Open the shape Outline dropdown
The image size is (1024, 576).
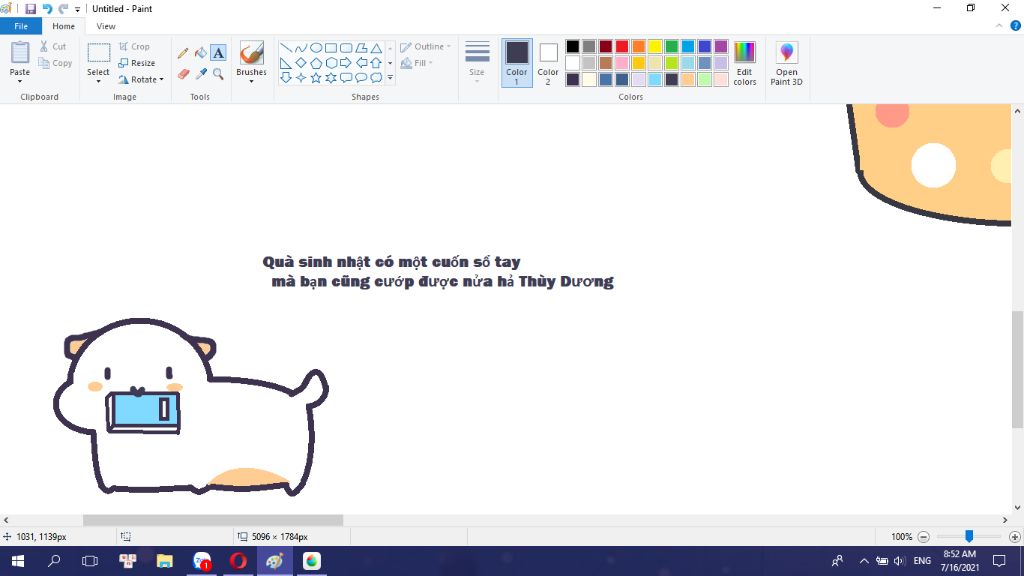click(x=425, y=46)
